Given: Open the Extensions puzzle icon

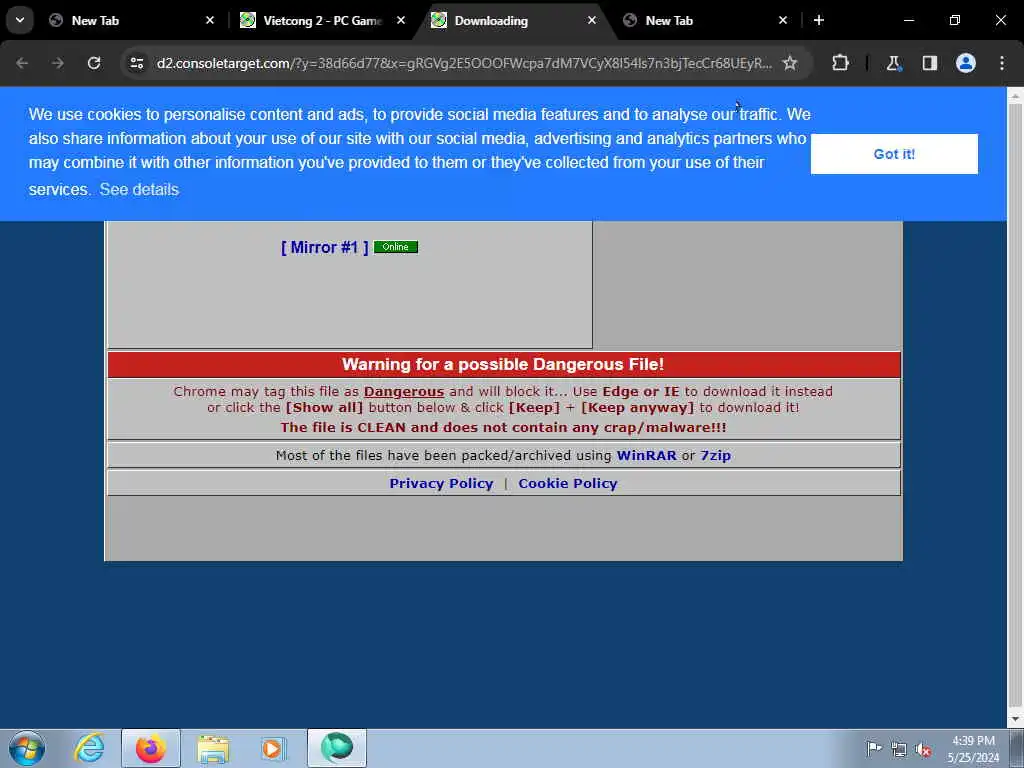Looking at the screenshot, I should (x=840, y=63).
